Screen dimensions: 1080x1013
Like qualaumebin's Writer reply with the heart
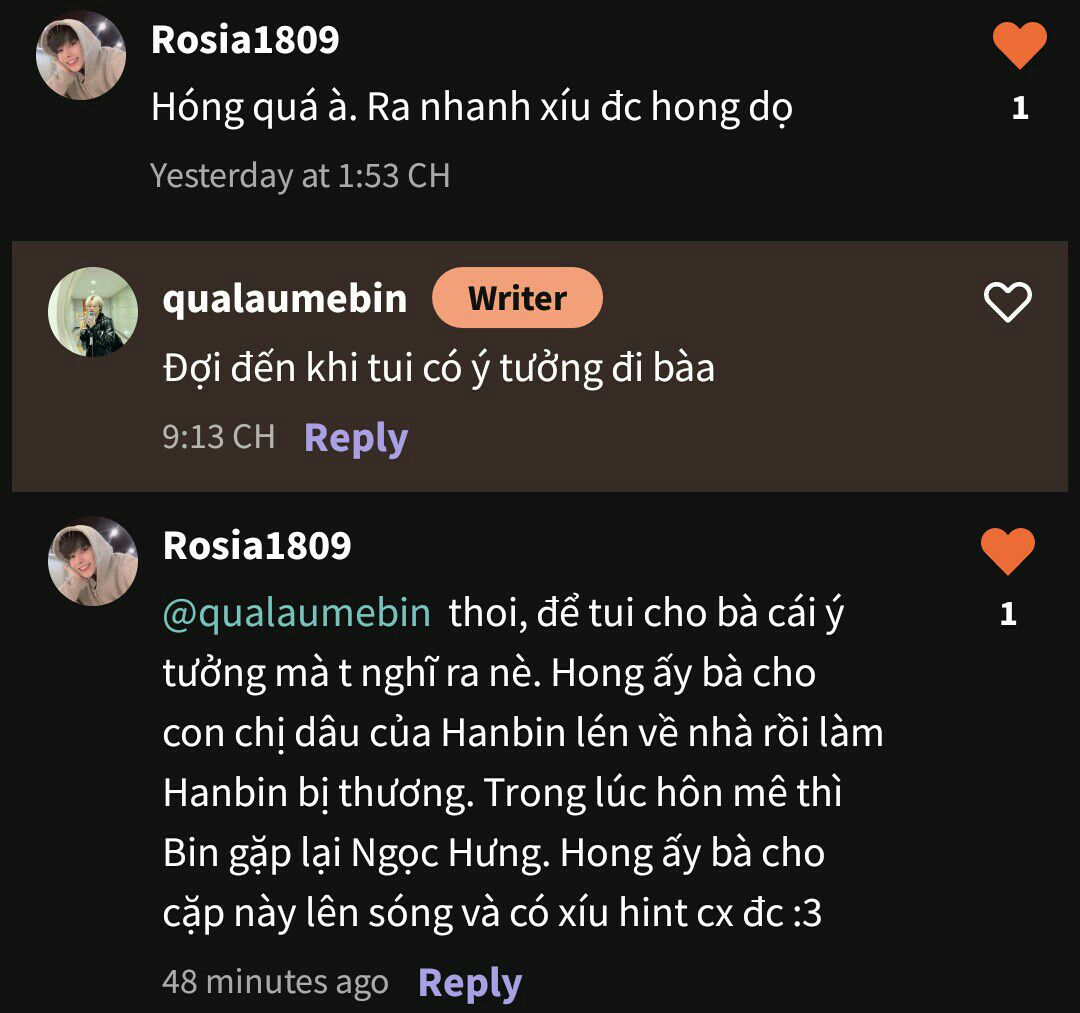pos(1007,302)
